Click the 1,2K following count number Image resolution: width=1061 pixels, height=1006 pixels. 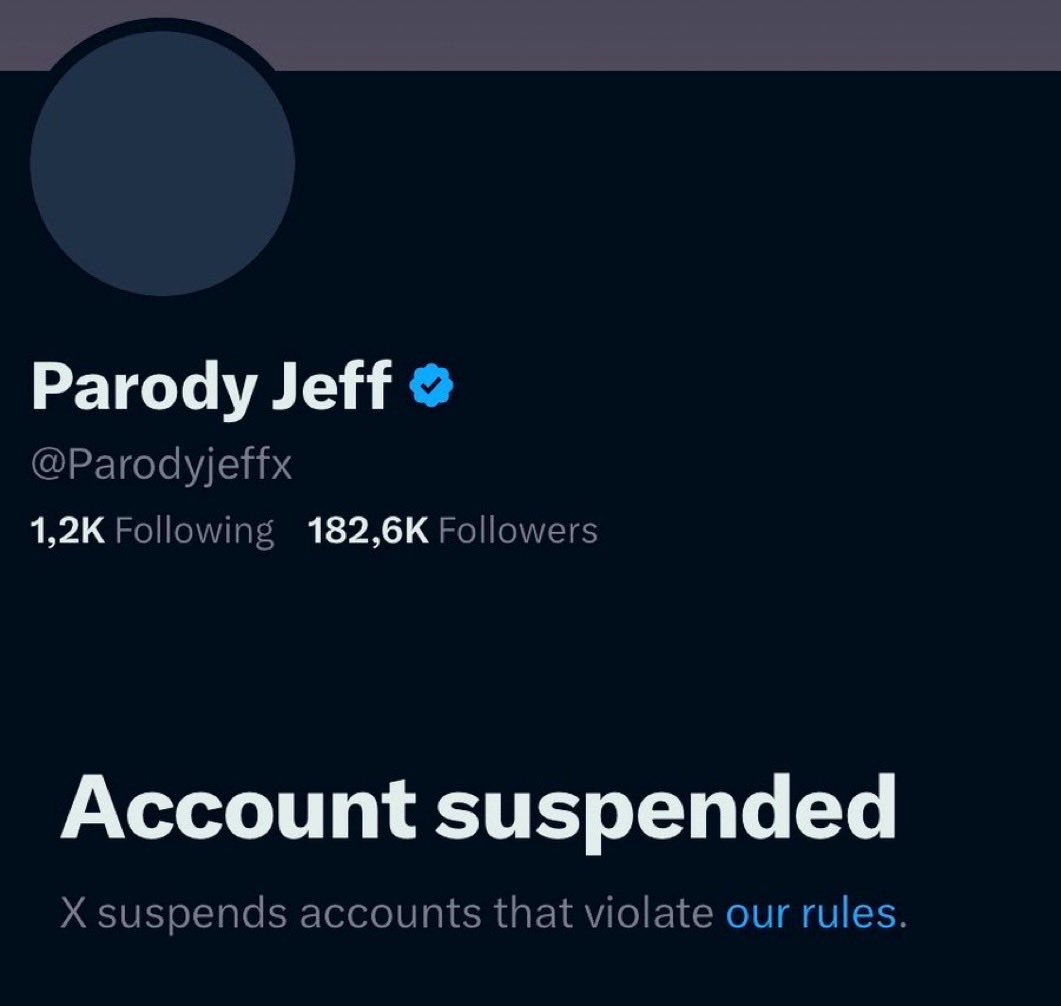68,530
